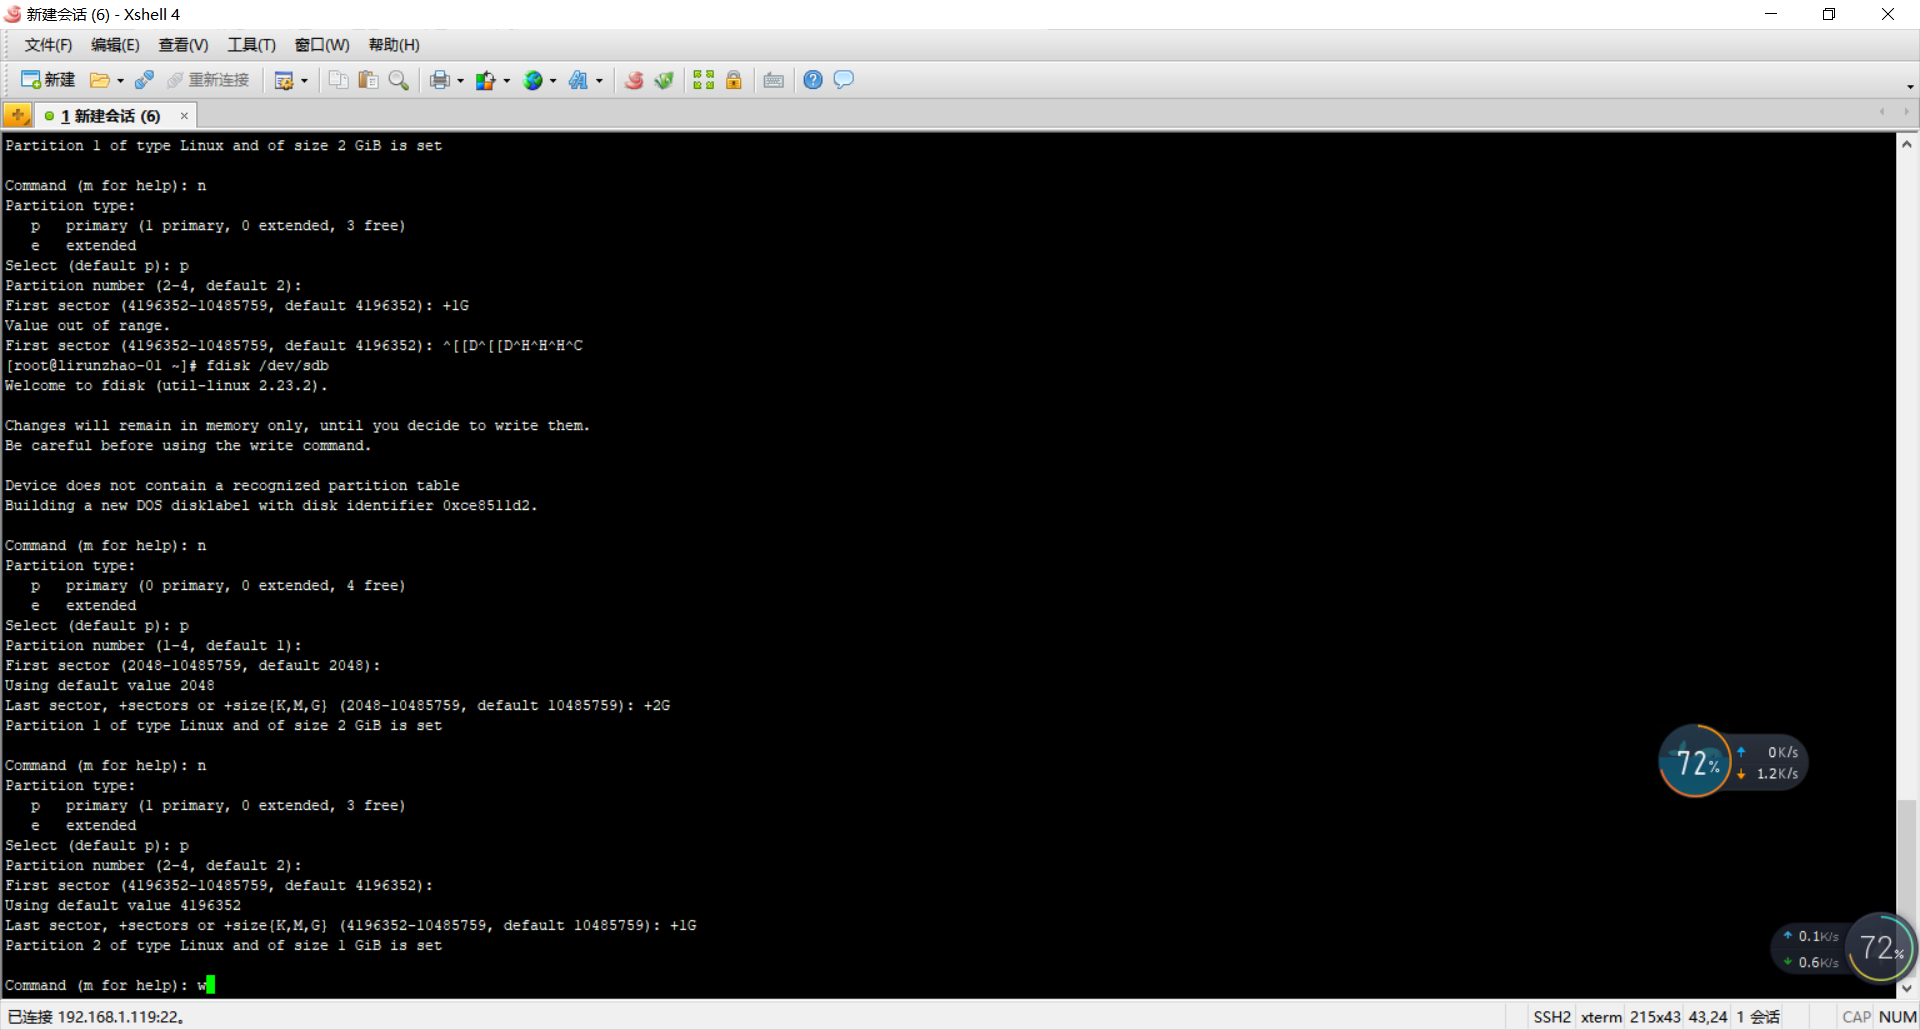
Task: Expand the Open folder dropdown arrow
Action: [120, 81]
